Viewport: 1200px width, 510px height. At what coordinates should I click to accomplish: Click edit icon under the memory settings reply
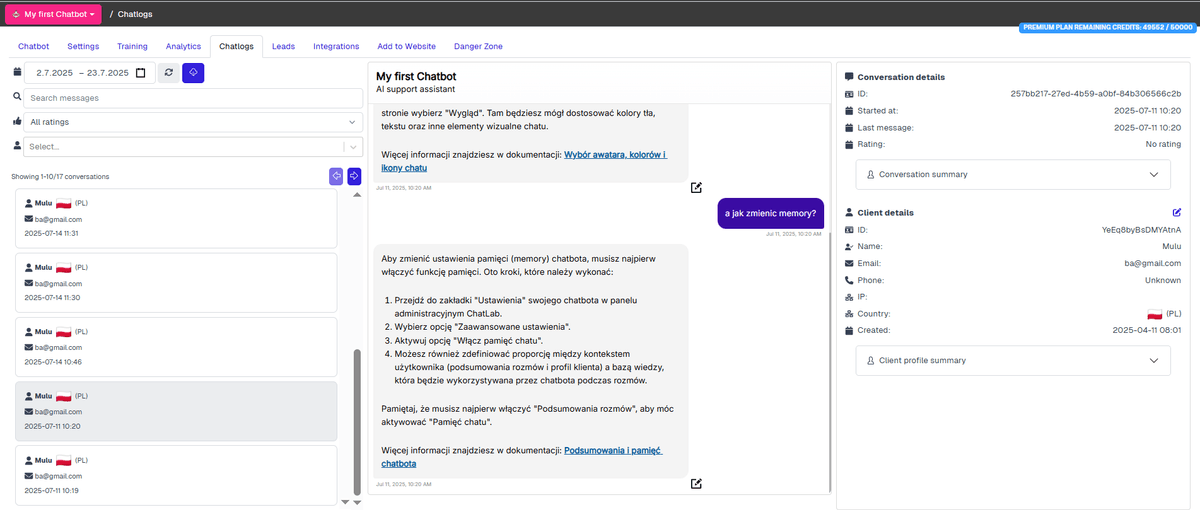696,484
